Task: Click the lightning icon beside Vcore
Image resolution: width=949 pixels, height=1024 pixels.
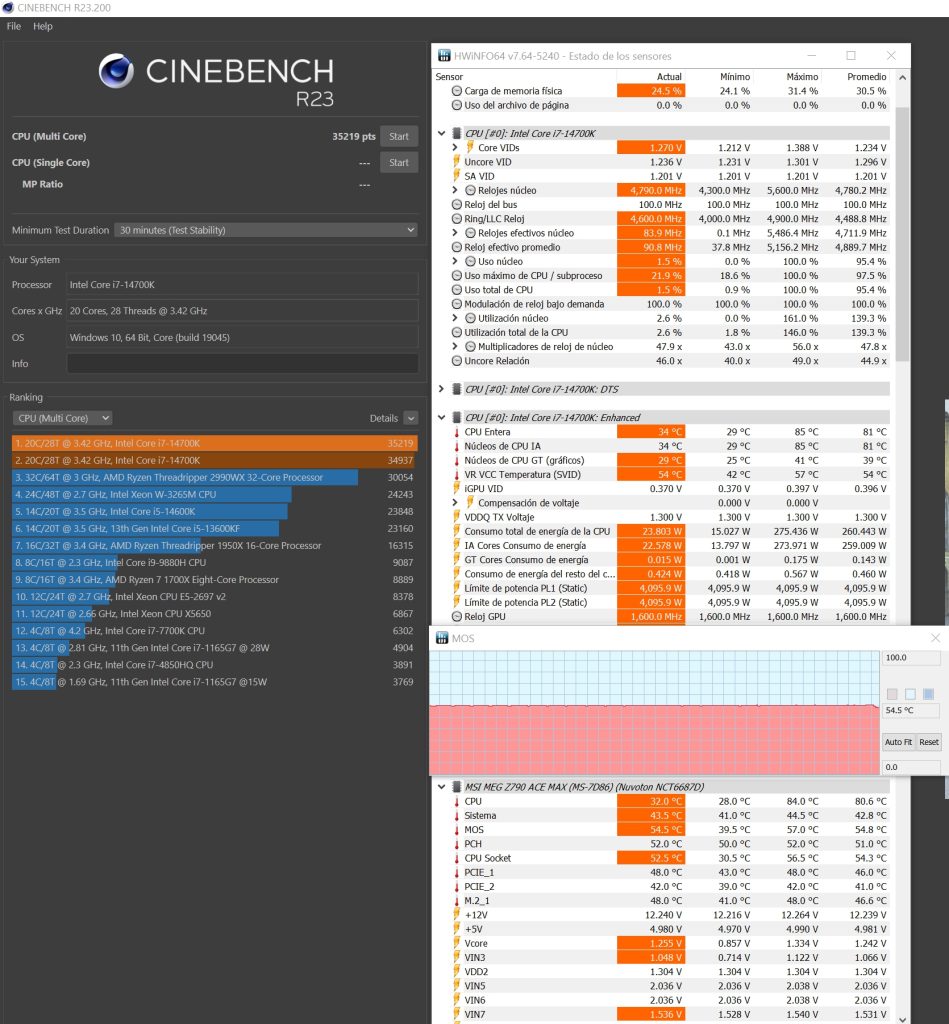Action: (457, 943)
